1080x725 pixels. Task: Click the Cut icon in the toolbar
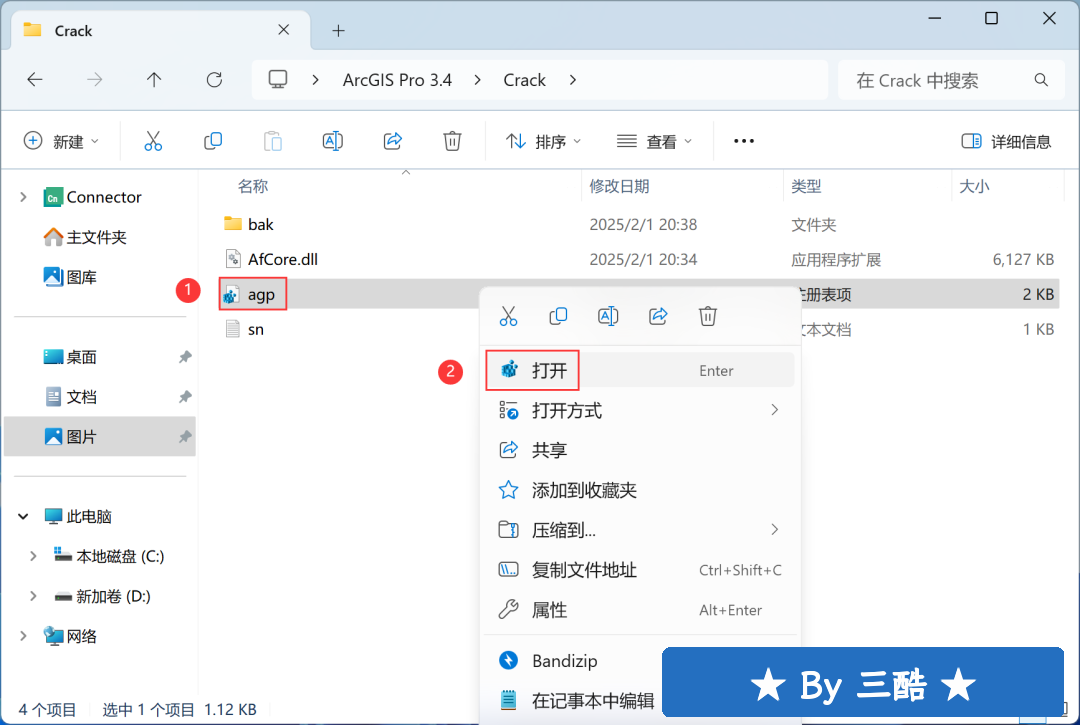click(x=153, y=141)
